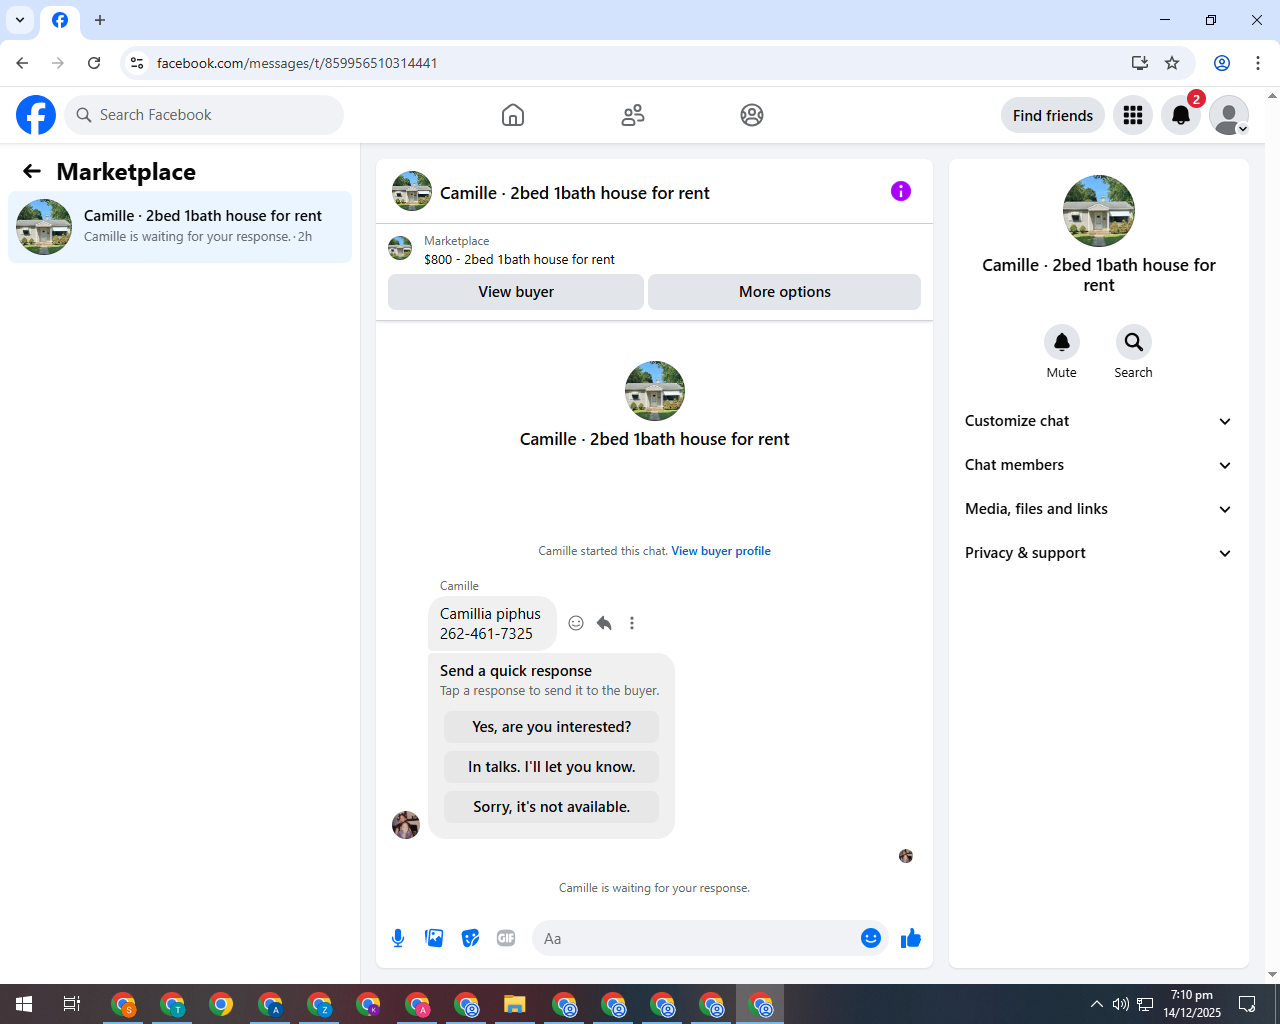Record a voice clip with microphone icon
This screenshot has width=1280, height=1024.
[398, 938]
